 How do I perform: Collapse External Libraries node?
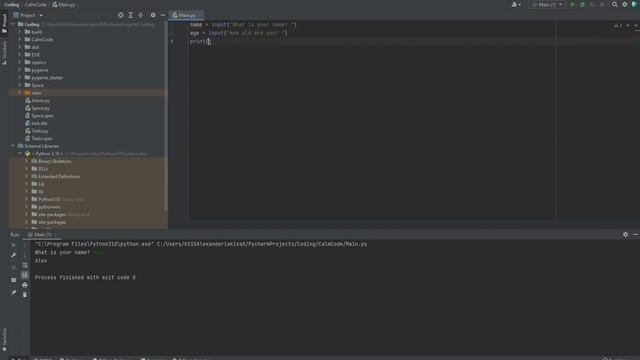(13, 146)
